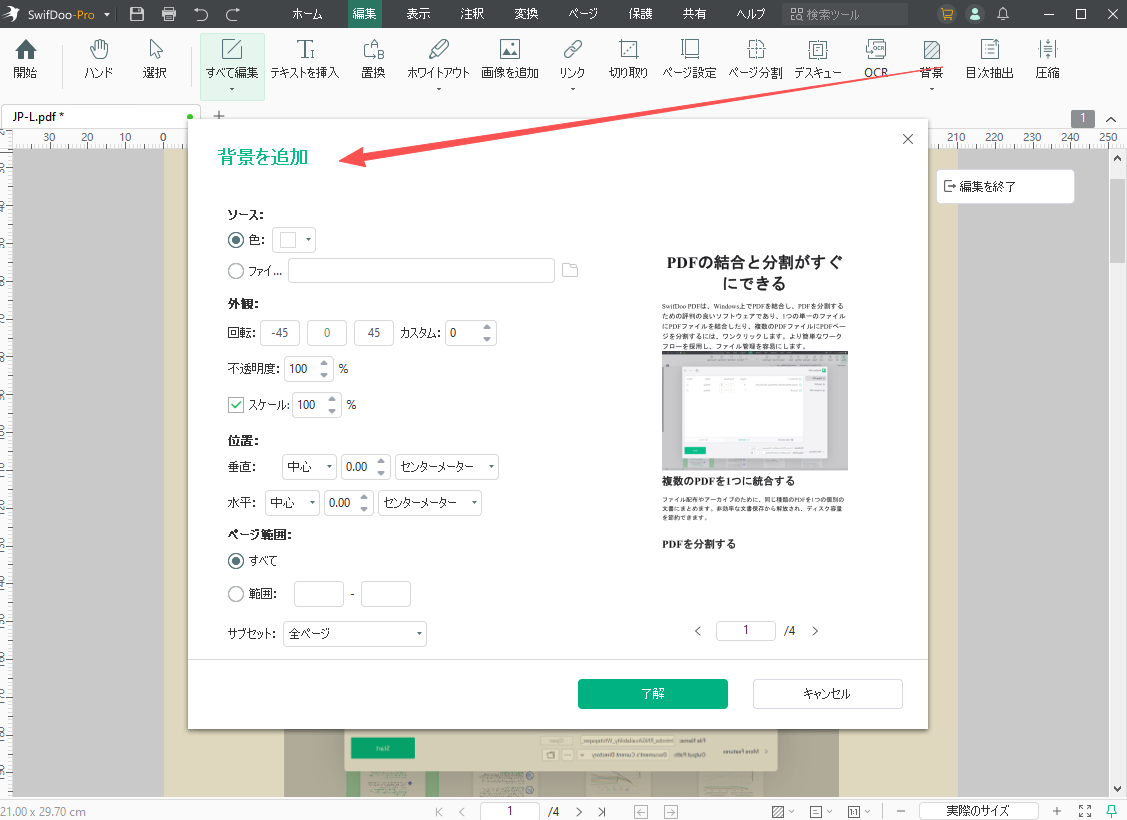
Task: Start the Compress (圧縮) tool
Action: coord(1047,60)
